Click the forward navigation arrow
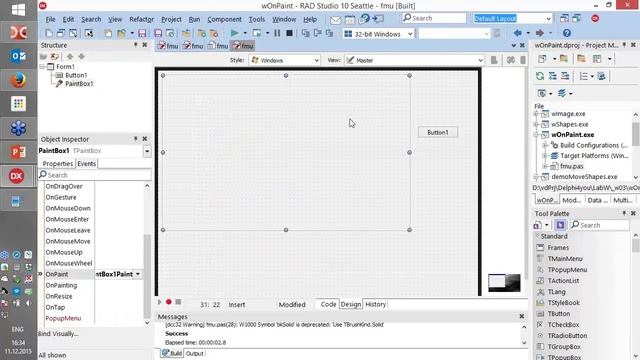Image resolution: width=640 pixels, height=360 pixels. (x=540, y=33)
